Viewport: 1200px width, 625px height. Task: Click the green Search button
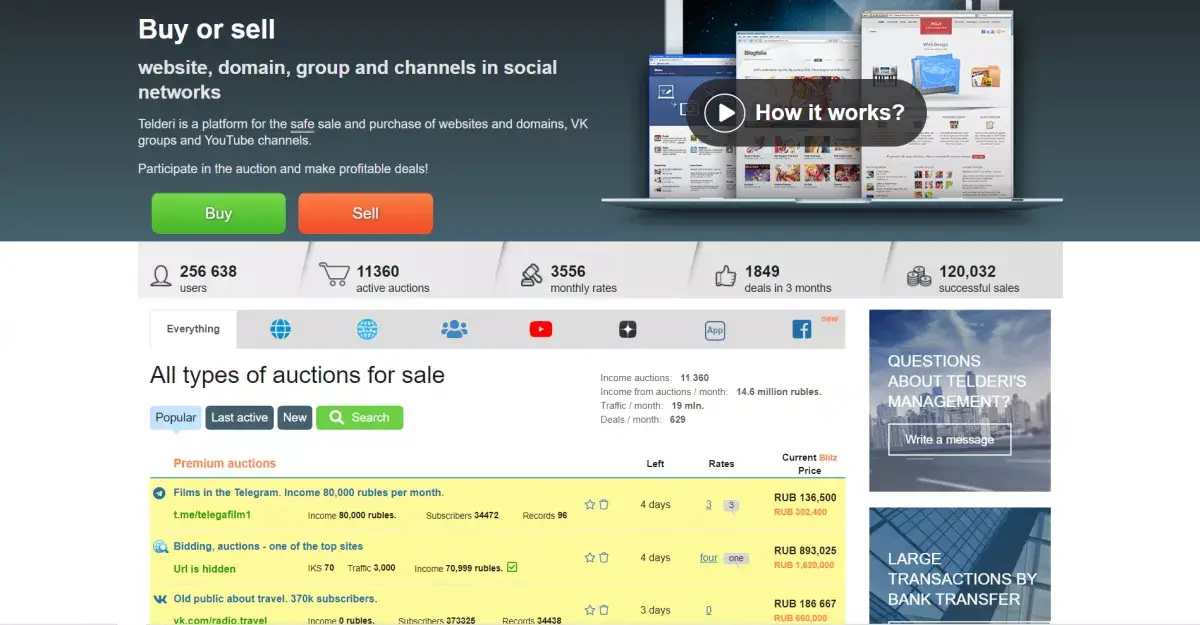click(360, 417)
